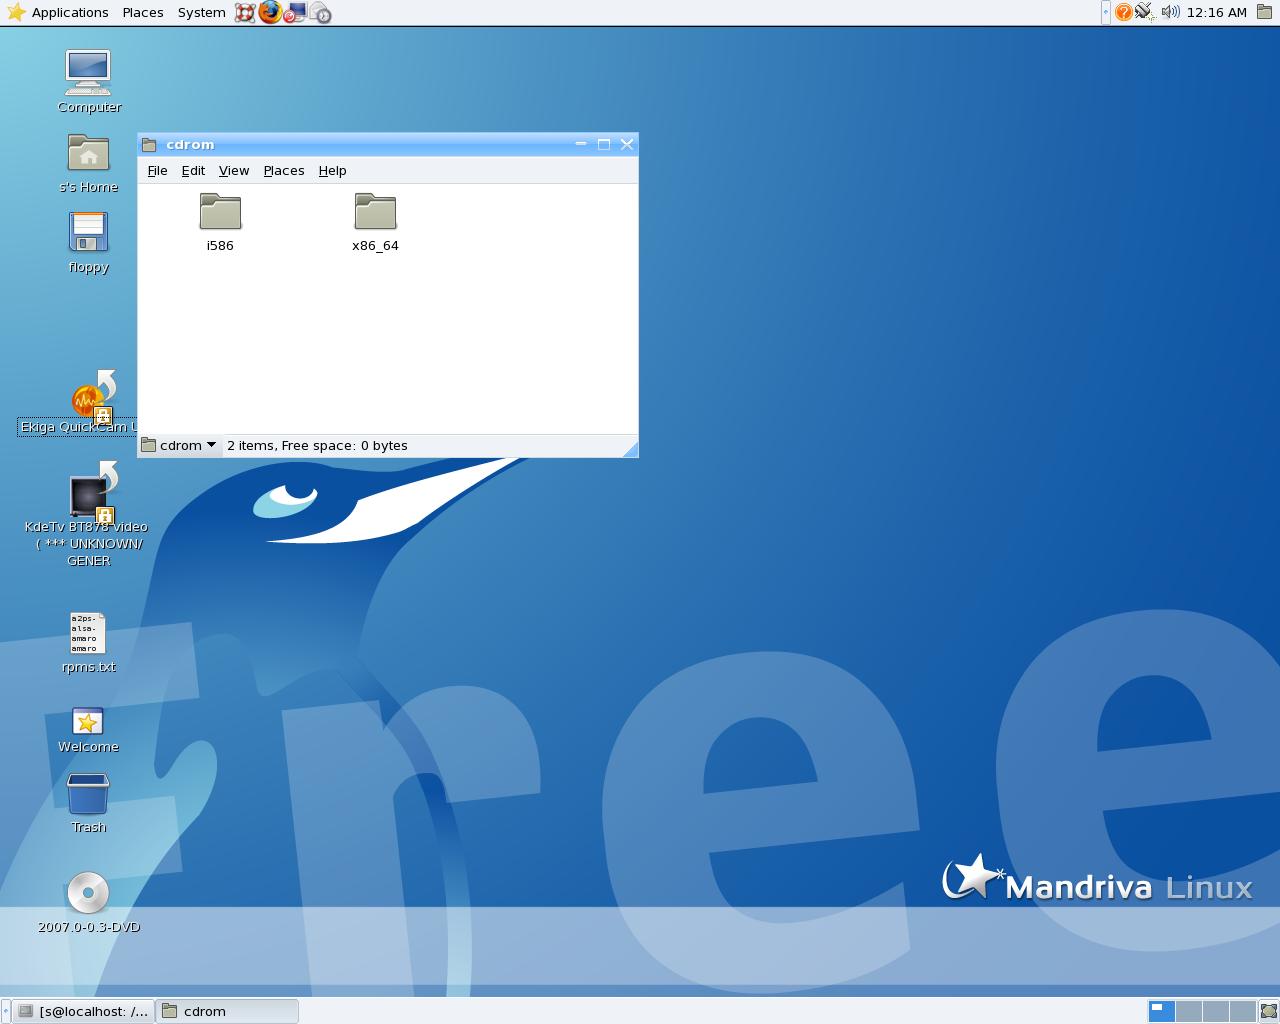Open the View menu in cdrom window
This screenshot has height=1024, width=1280.
(x=234, y=171)
